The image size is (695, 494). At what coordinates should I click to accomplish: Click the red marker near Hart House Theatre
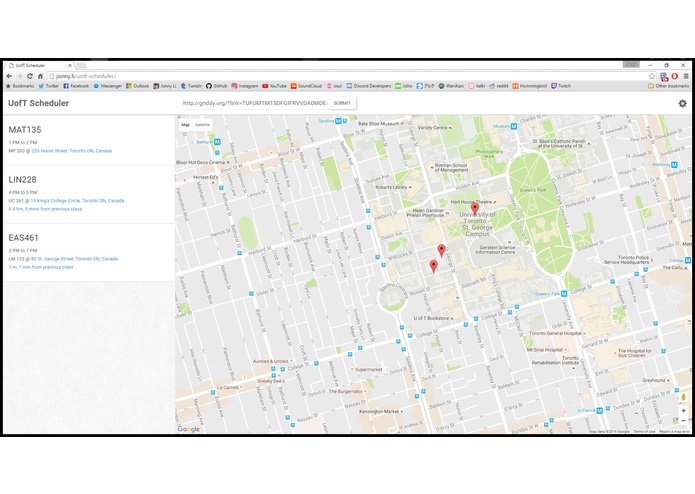pos(475,208)
